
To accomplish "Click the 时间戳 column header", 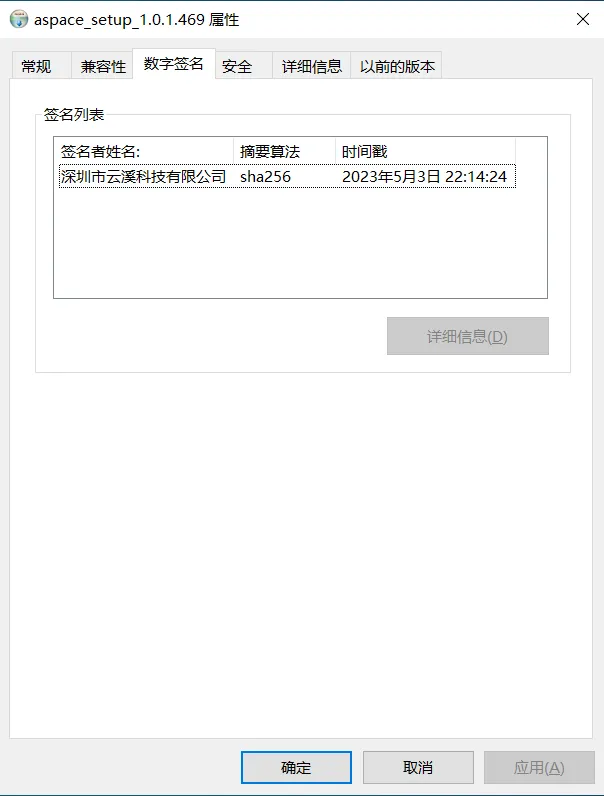I will pos(425,151).
